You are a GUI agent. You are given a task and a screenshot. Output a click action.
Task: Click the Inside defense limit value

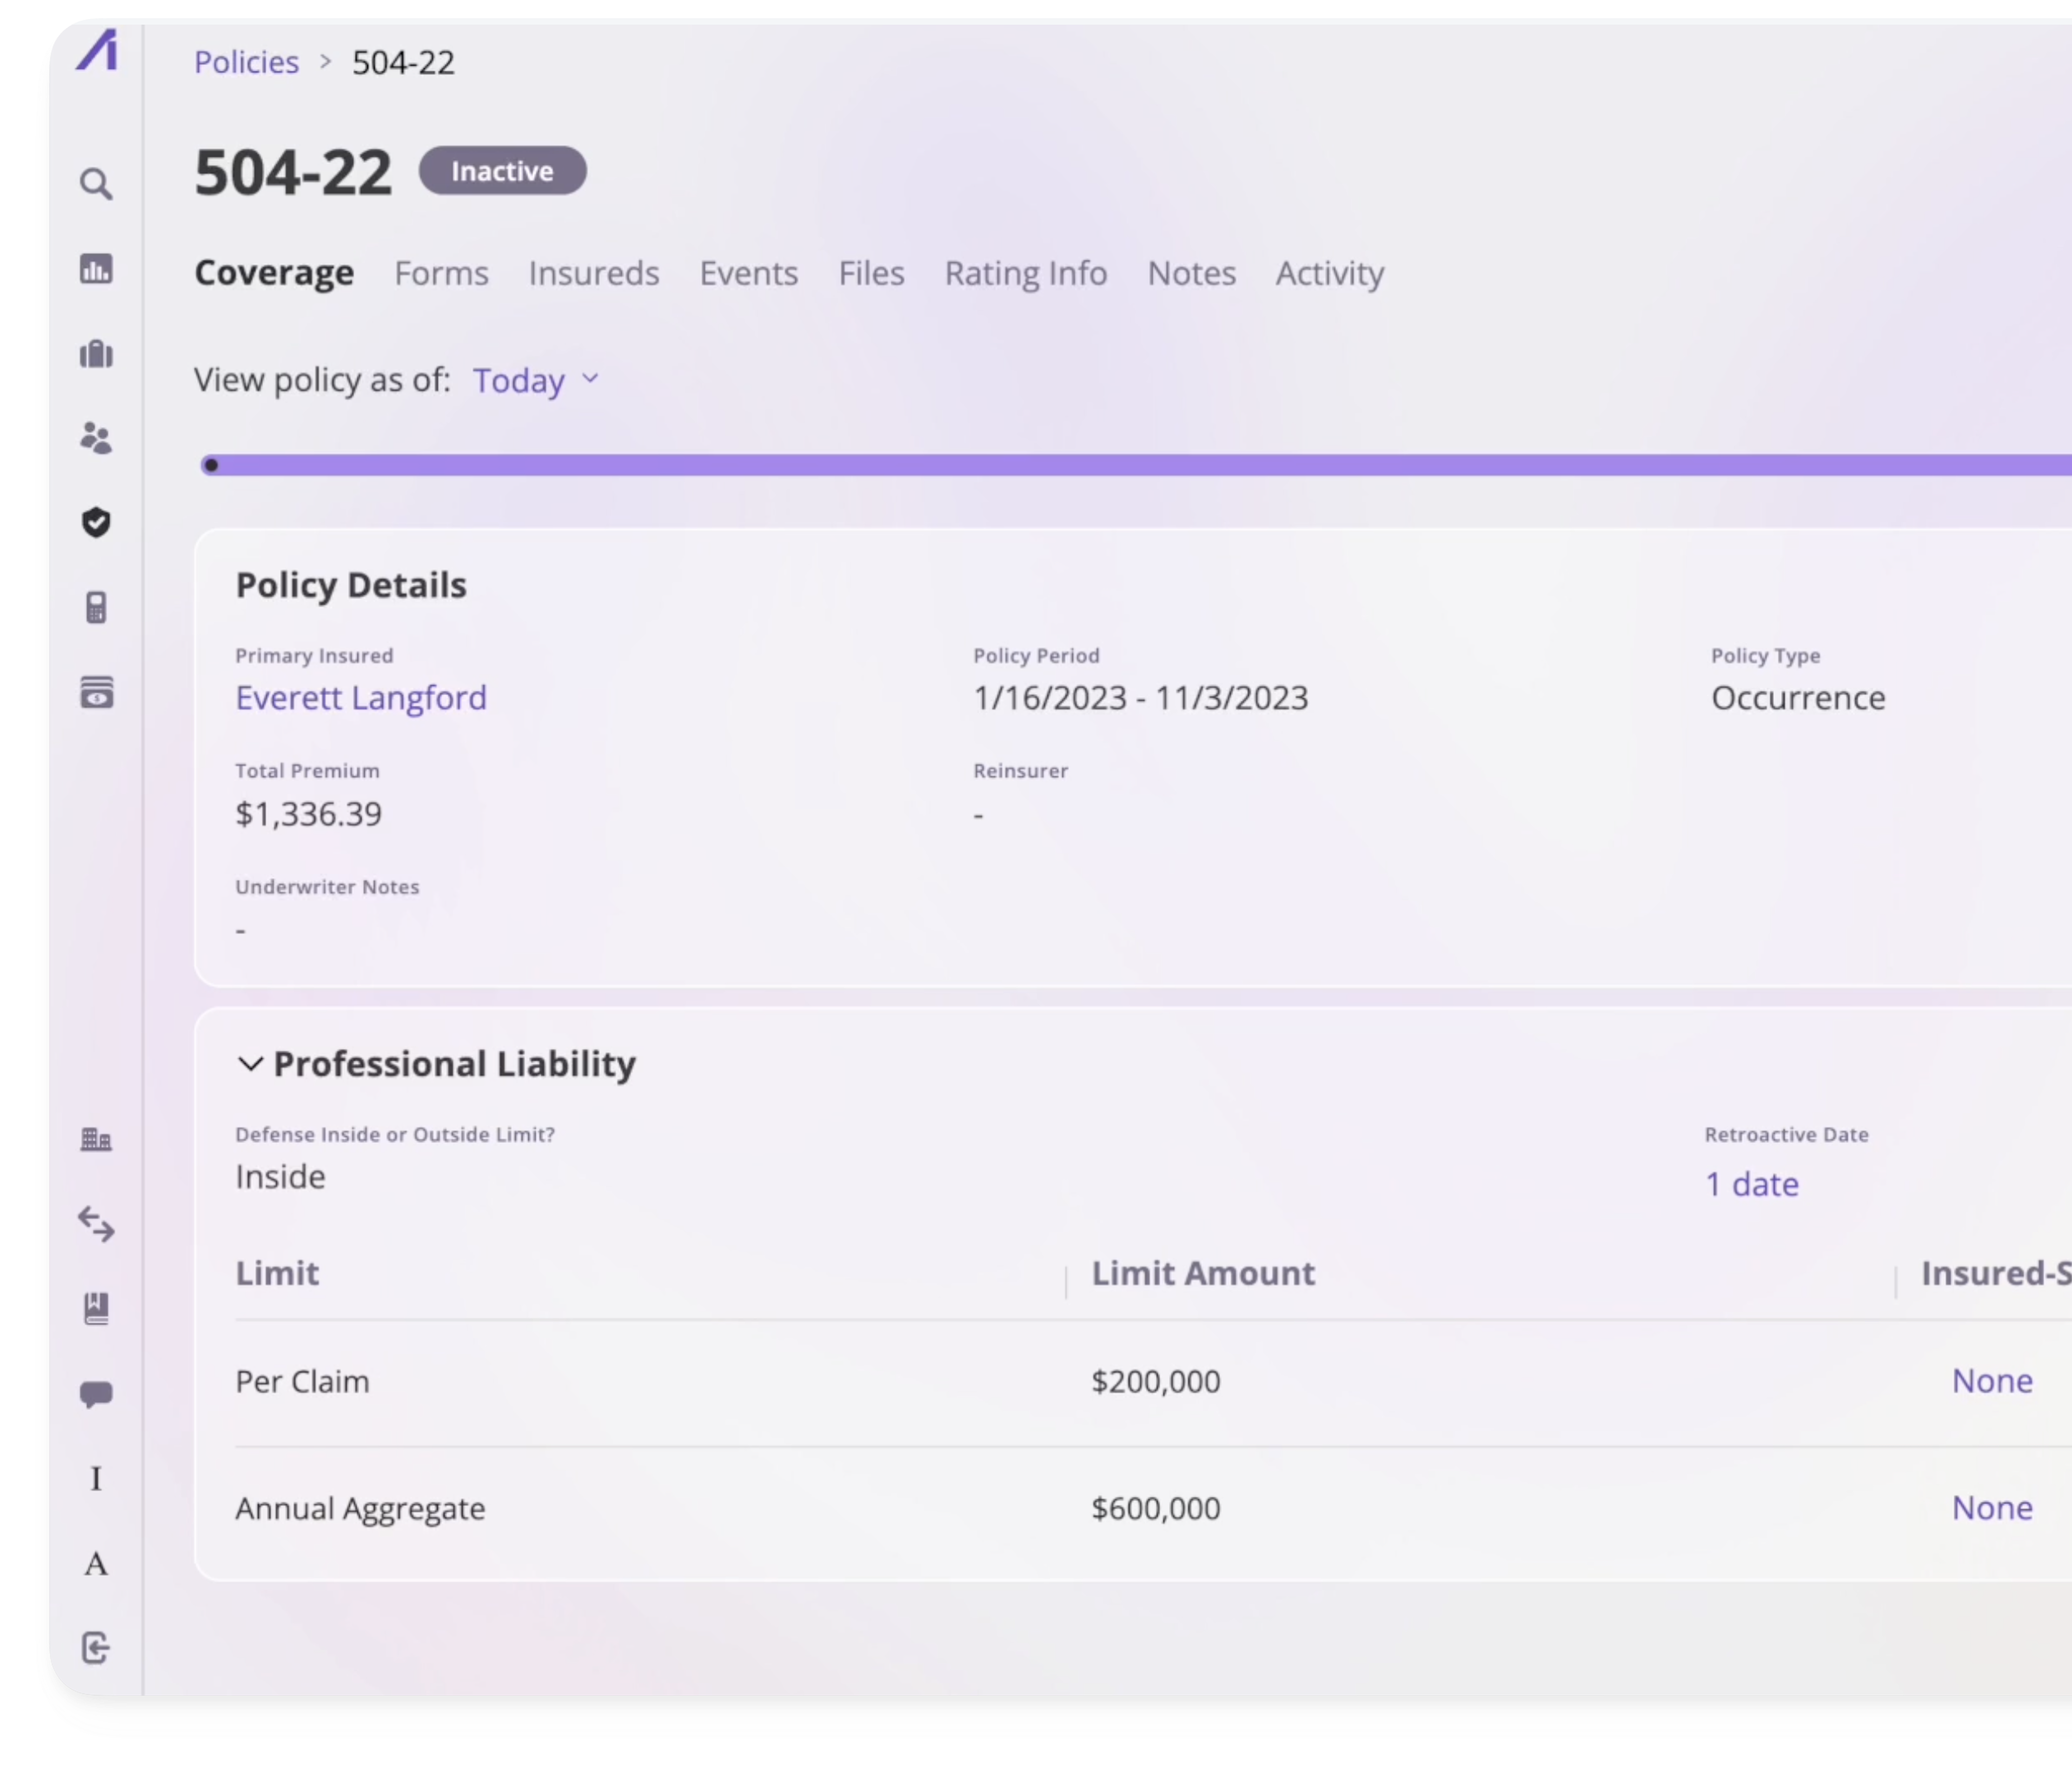(x=280, y=1177)
